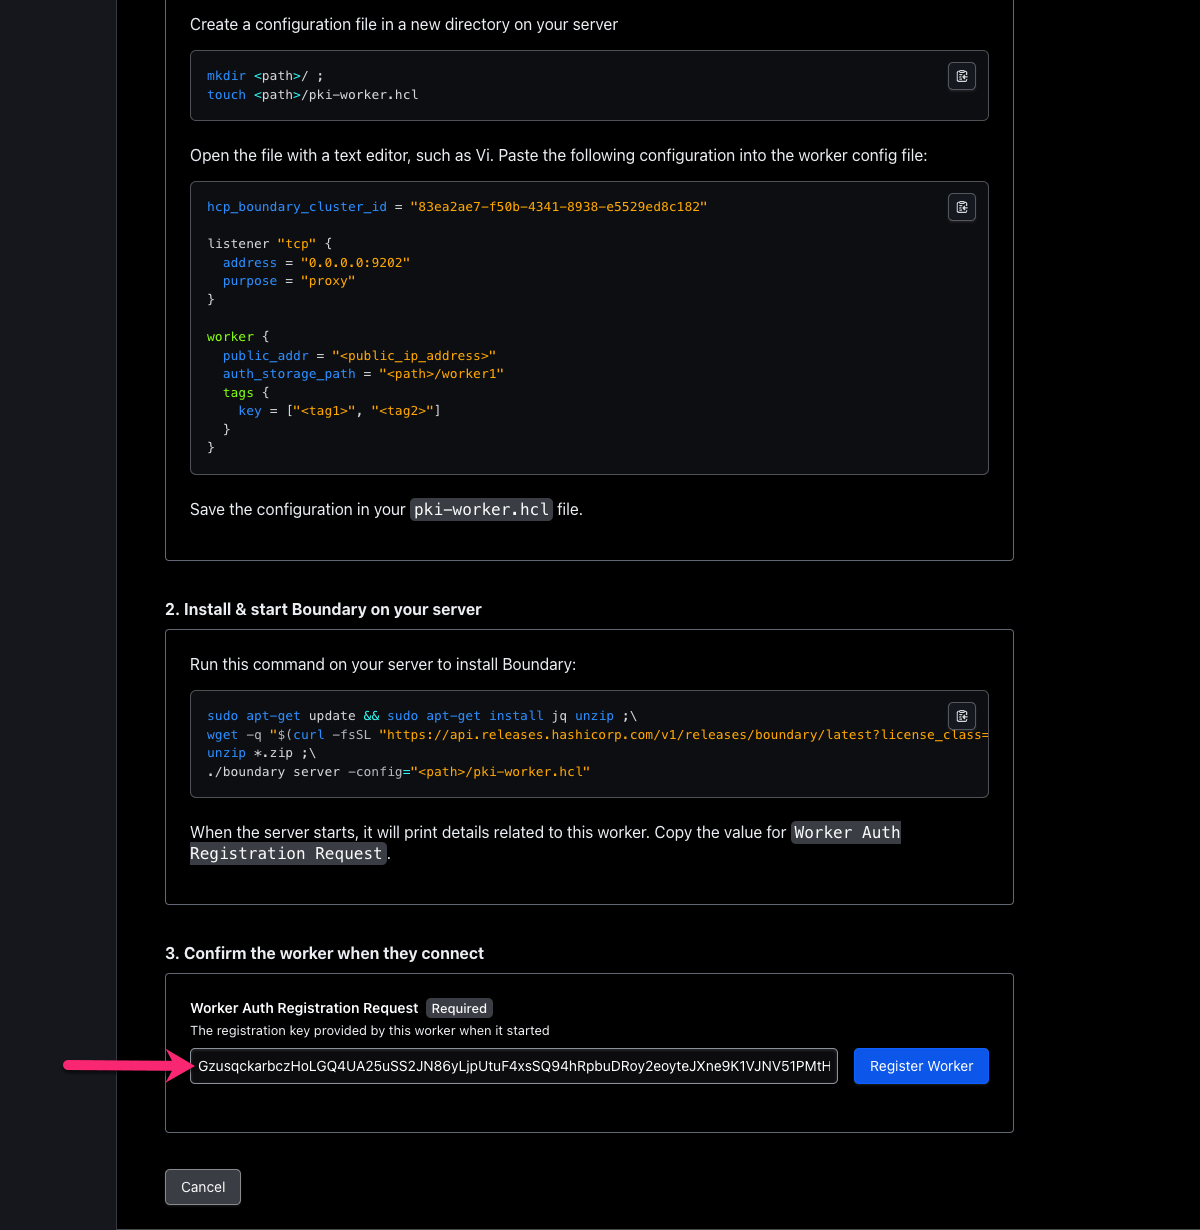
Task: Click the hcp_boundary_cluster_id value string
Action: (558, 206)
